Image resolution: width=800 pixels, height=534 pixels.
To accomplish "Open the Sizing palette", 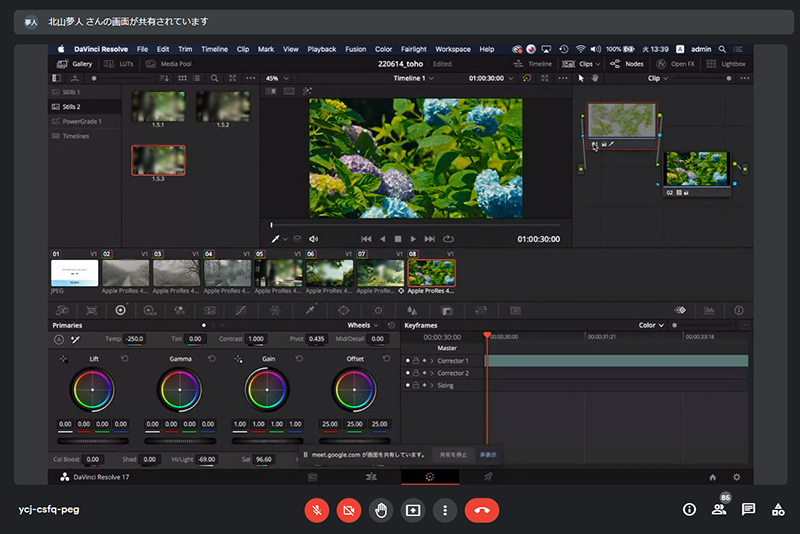I will [x=481, y=310].
